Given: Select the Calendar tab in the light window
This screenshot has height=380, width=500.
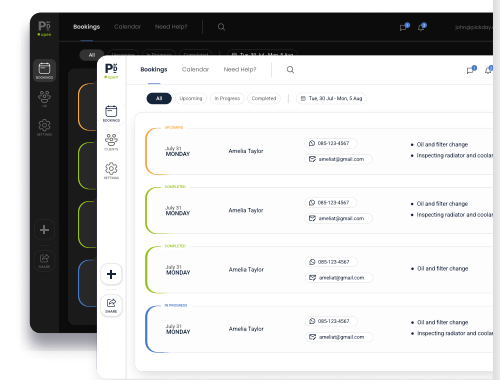Looking at the screenshot, I should click(x=195, y=69).
